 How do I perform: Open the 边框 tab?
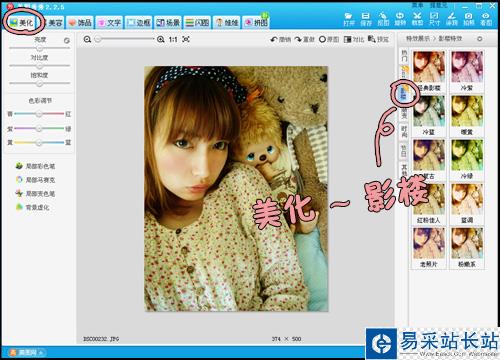(x=139, y=22)
